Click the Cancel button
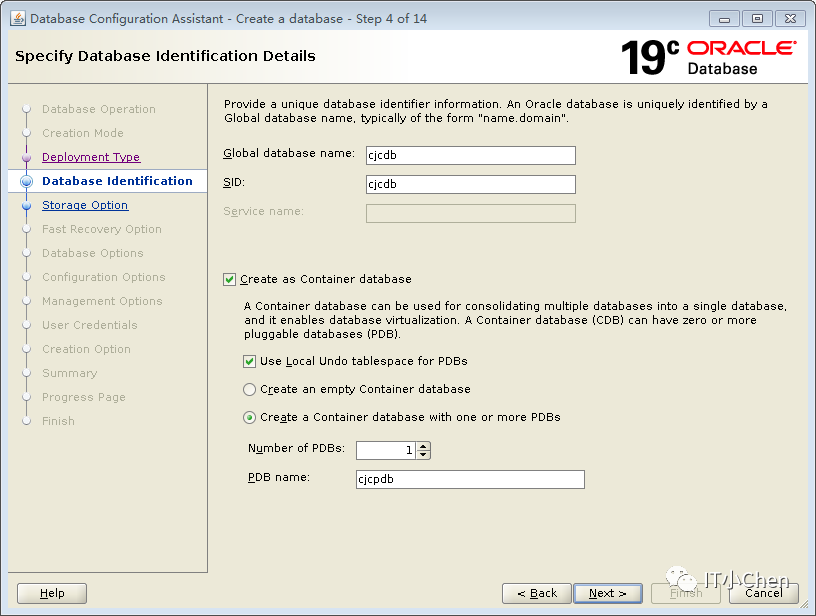Image resolution: width=816 pixels, height=616 pixels. coord(763,593)
